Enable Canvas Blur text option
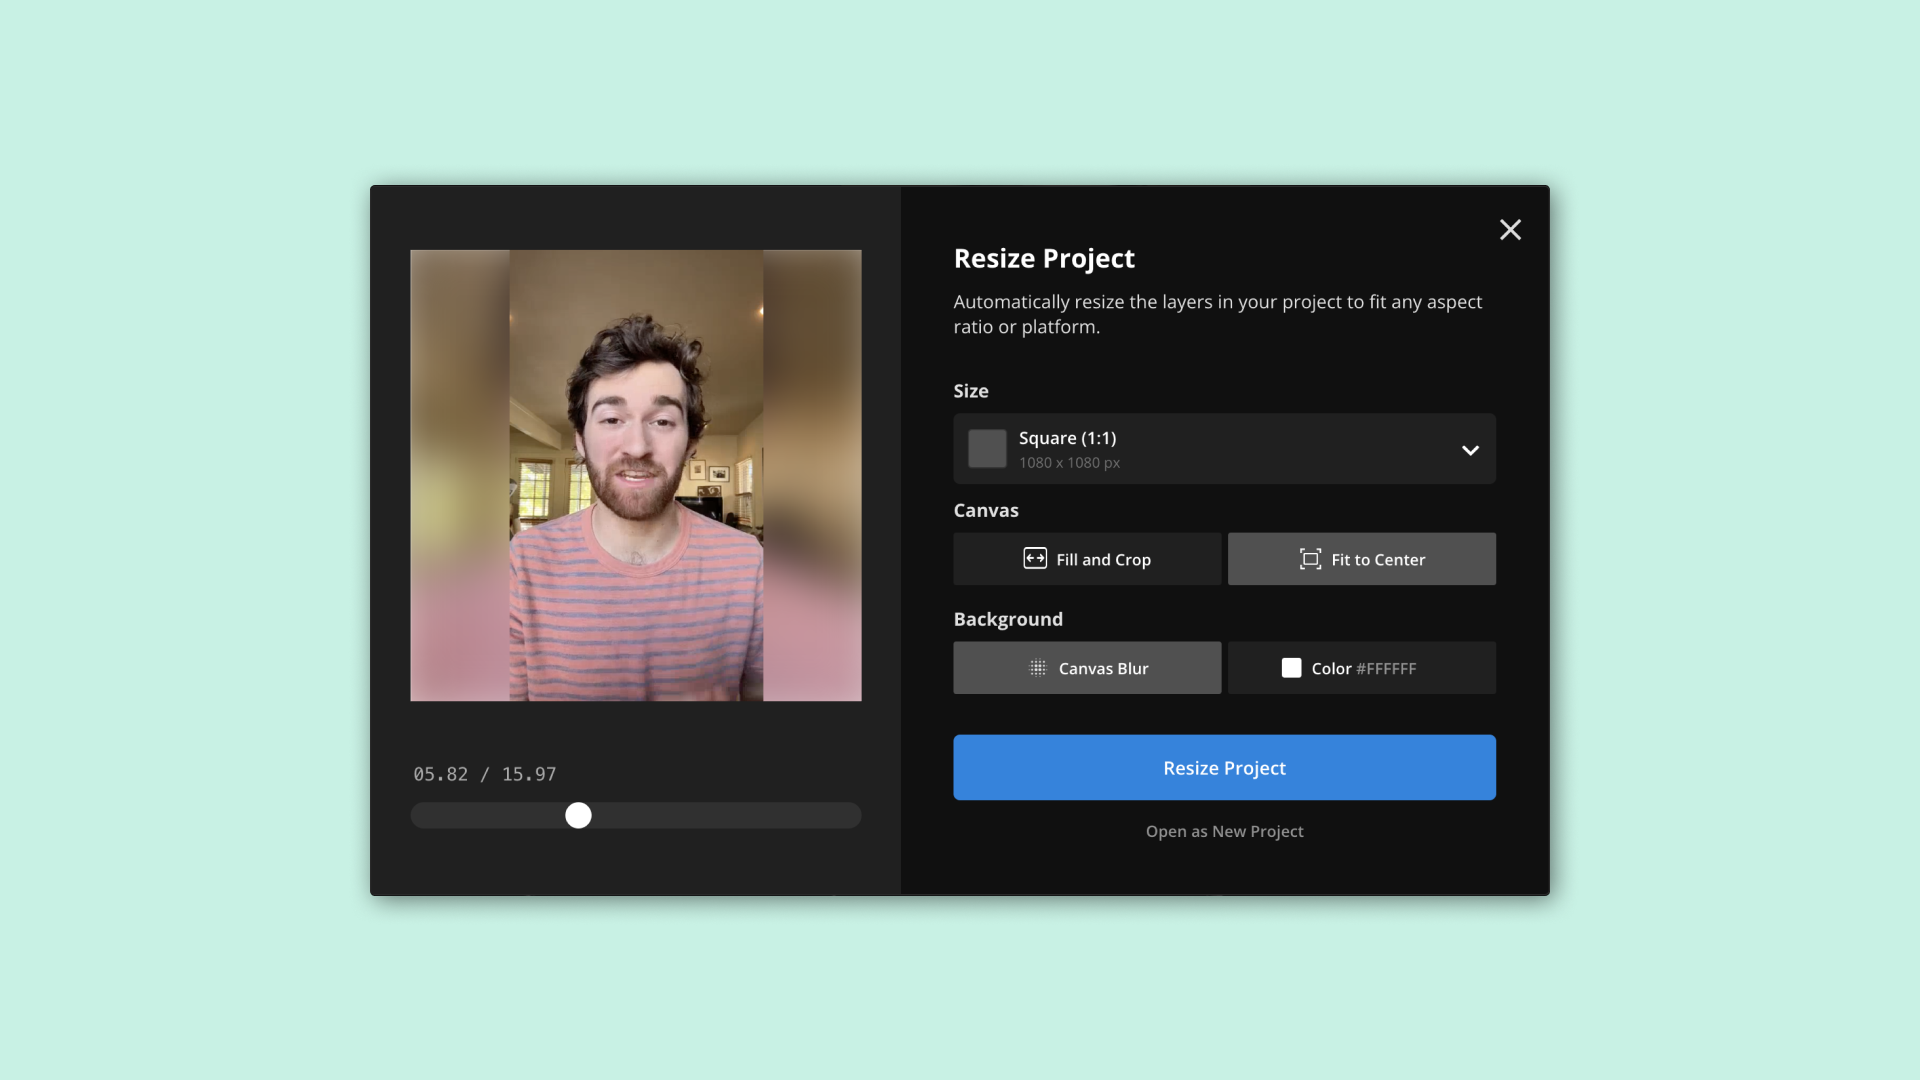Viewport: 1920px width, 1080px height. [1103, 669]
